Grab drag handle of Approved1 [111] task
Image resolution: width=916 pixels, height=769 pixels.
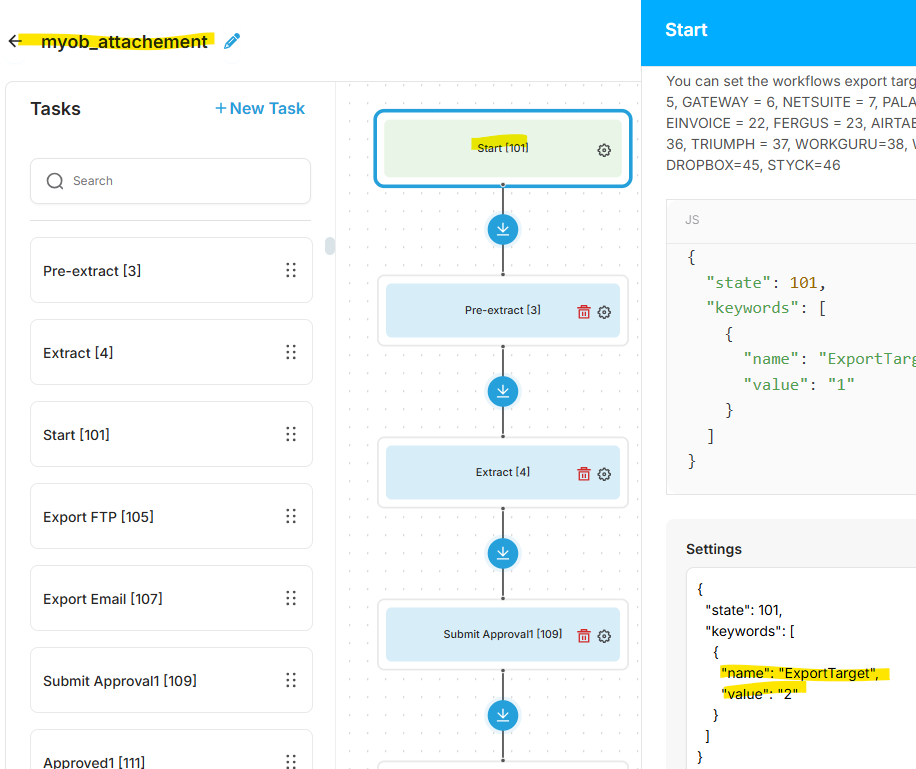pos(291,761)
